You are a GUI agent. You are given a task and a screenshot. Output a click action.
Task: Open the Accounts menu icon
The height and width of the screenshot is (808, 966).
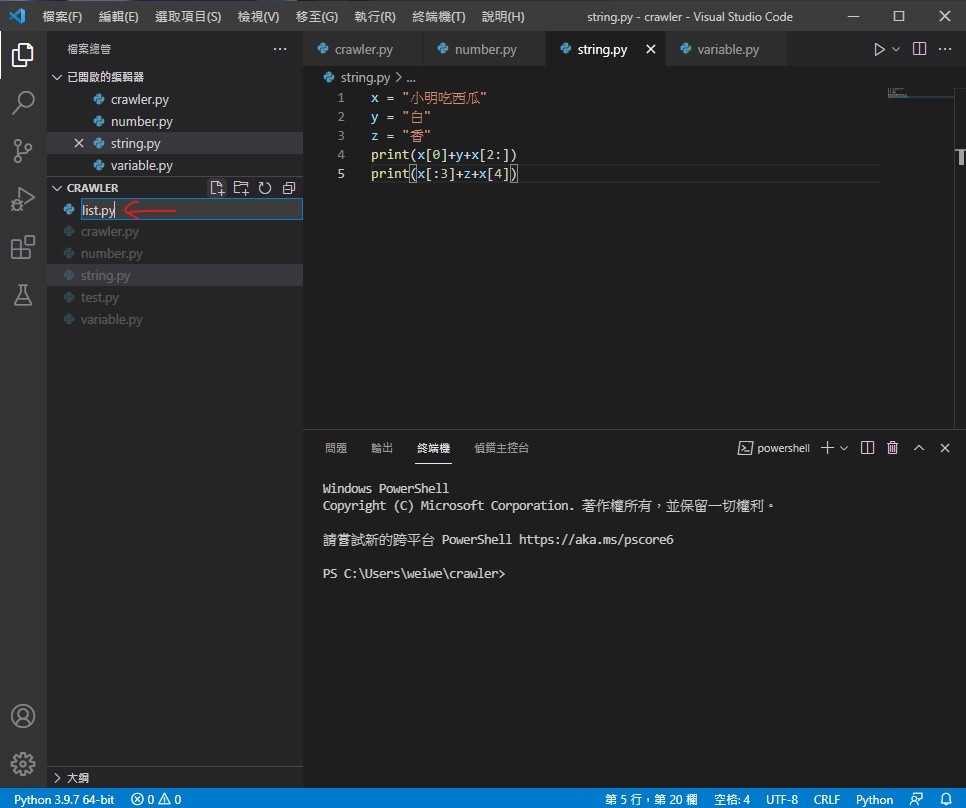23,716
